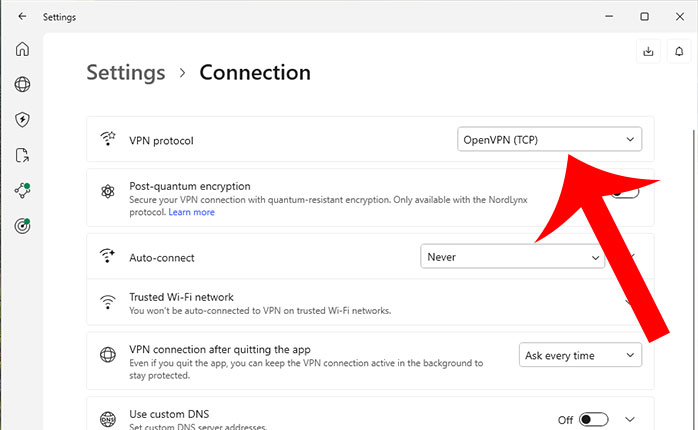Open the globe VPN servers icon
Image resolution: width=698 pixels, height=430 pixels.
pyautogui.click(x=22, y=84)
